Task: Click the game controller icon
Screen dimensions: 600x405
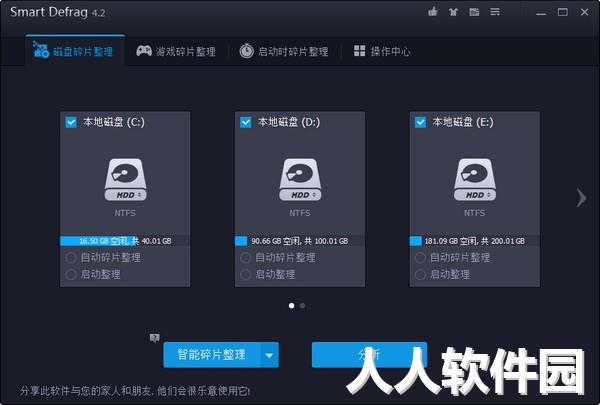Action: 144,51
